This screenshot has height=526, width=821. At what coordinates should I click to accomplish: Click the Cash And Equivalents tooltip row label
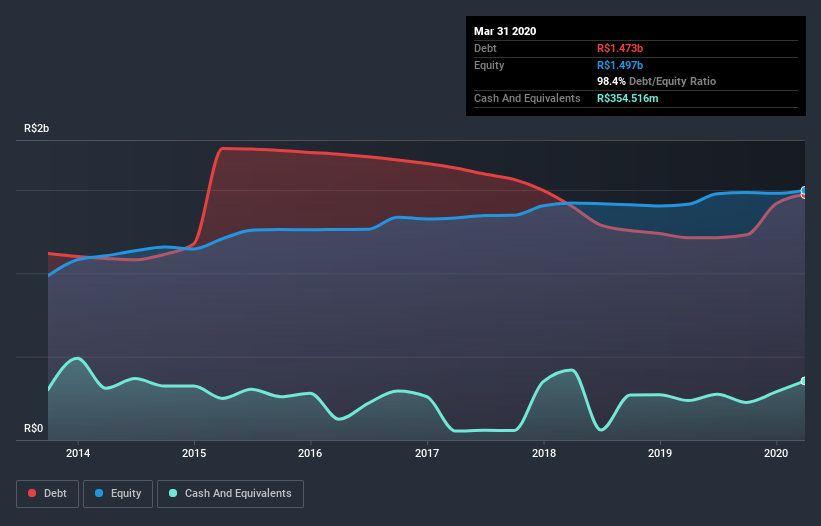(x=527, y=98)
